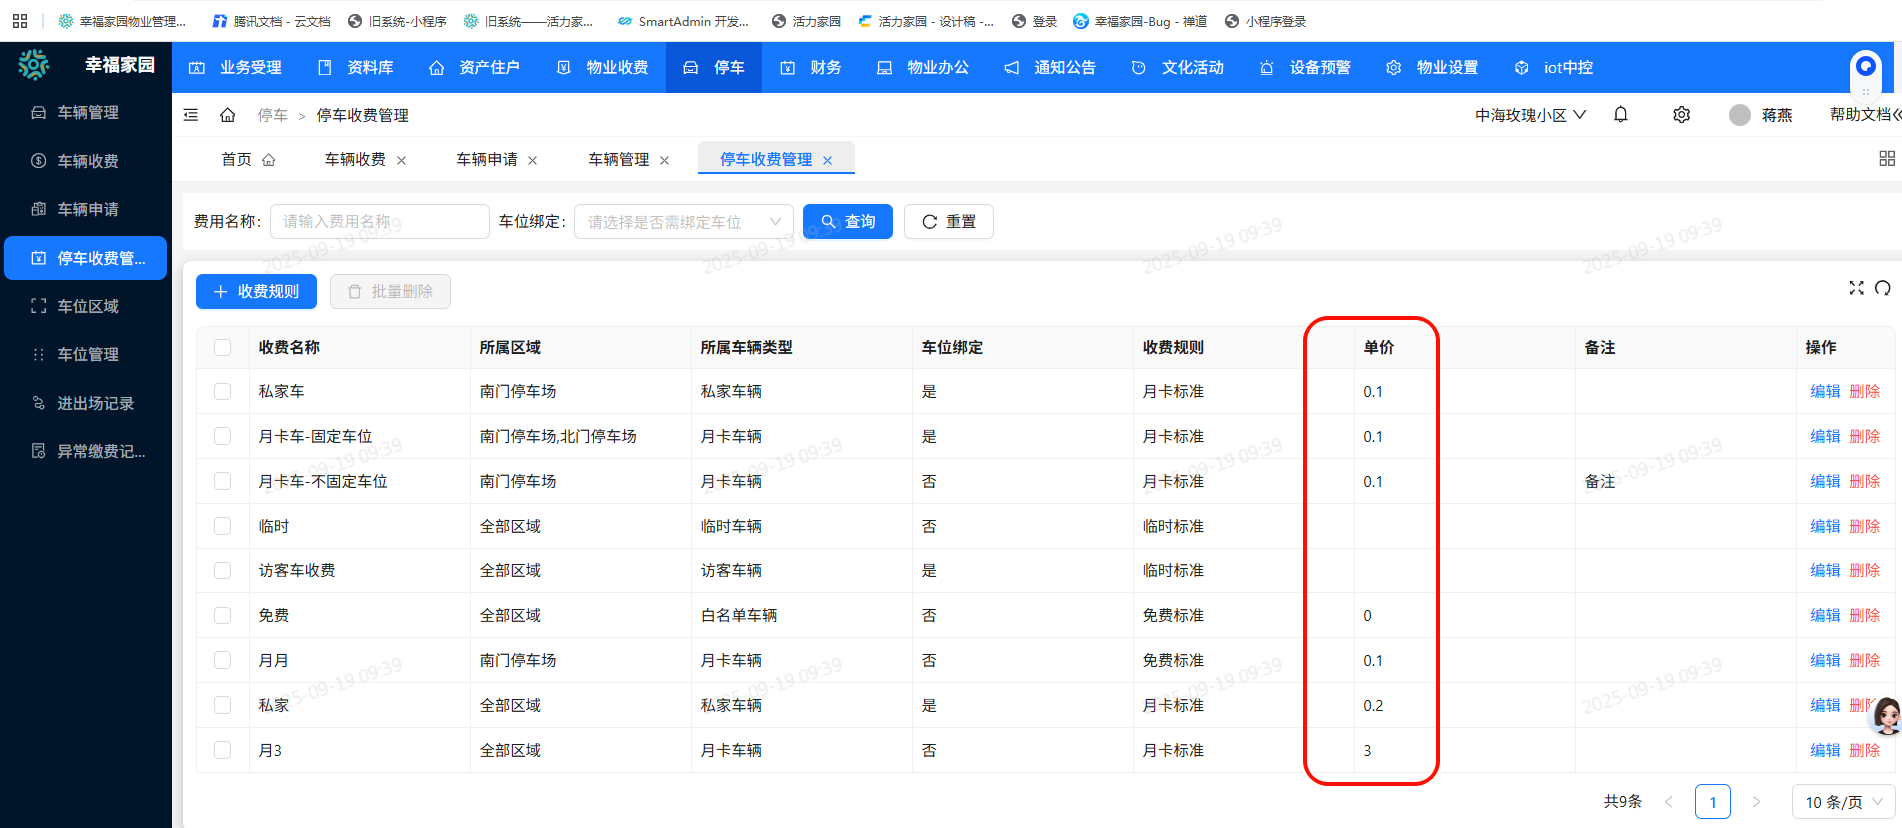The width and height of the screenshot is (1902, 828).
Task: Focus 费用名称 input field
Action: pyautogui.click(x=380, y=221)
